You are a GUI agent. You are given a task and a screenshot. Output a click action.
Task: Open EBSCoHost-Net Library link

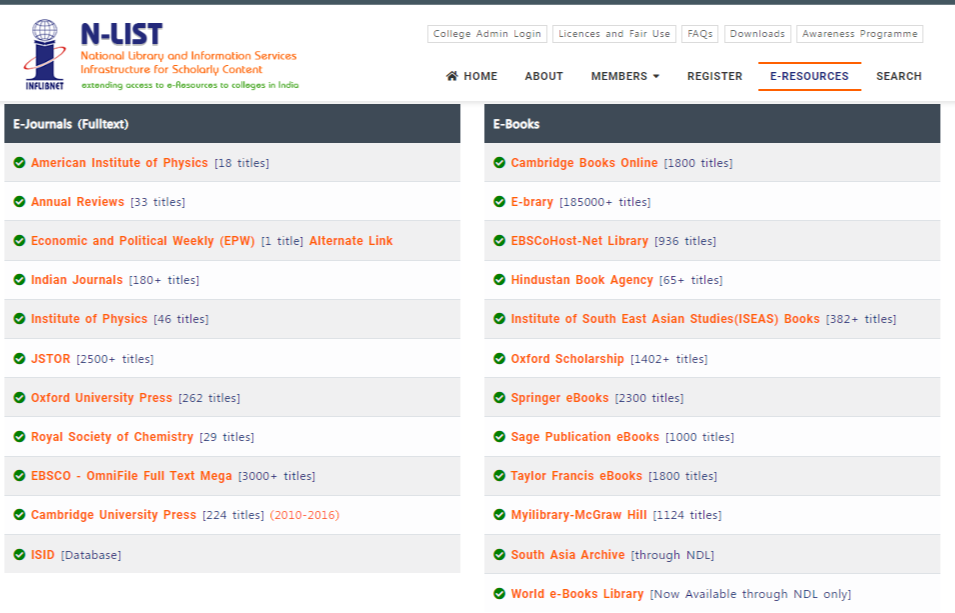579,241
